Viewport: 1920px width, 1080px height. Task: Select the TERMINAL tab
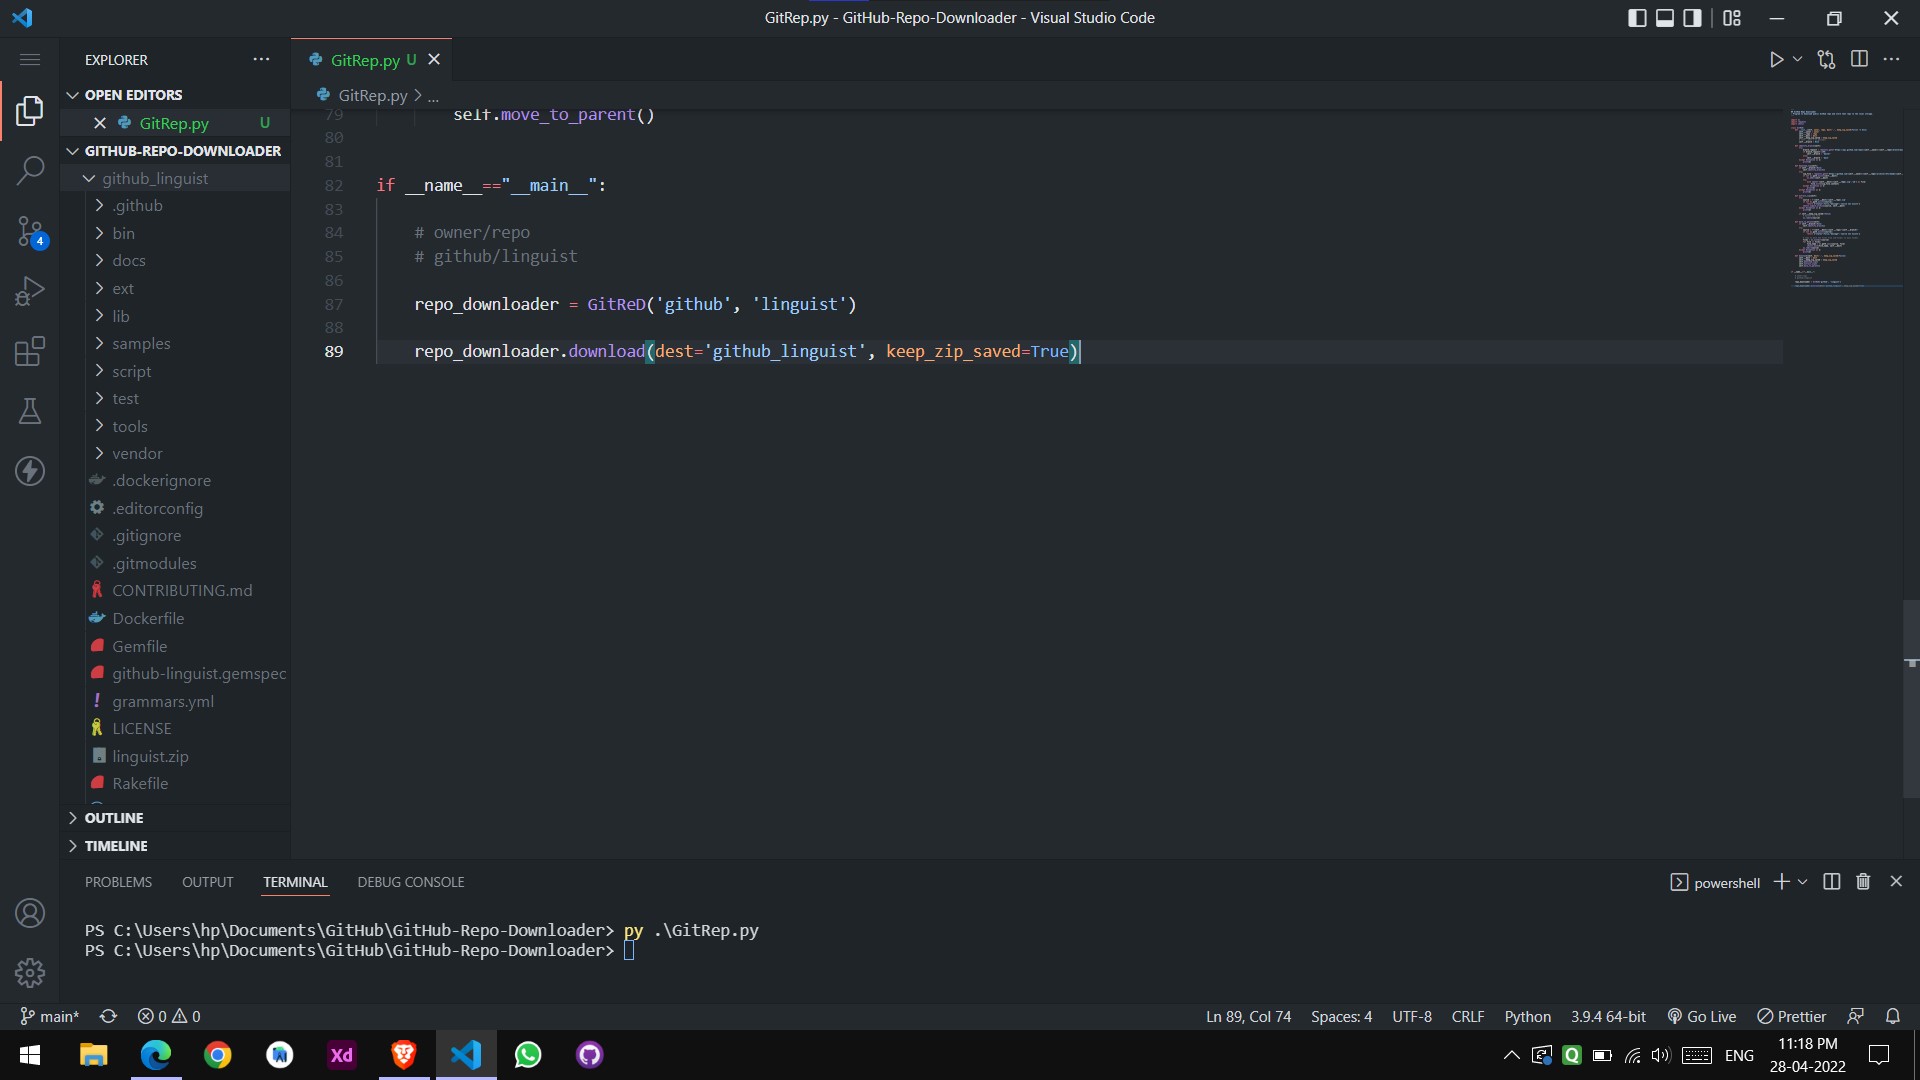(x=295, y=882)
